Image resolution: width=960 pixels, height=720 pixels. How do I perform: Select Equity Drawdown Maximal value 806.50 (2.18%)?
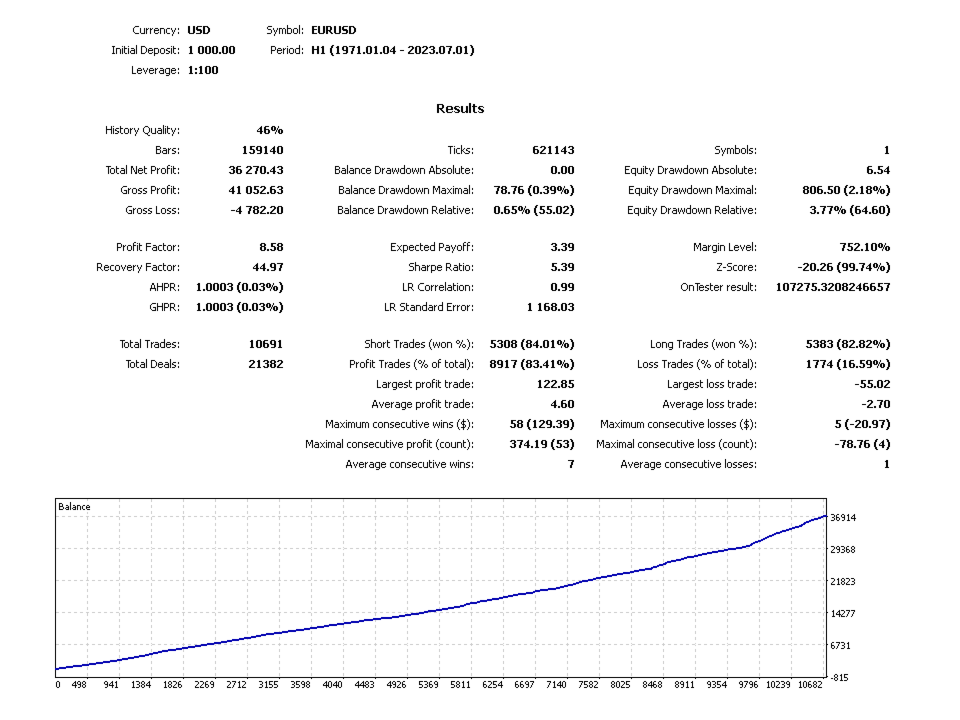(x=846, y=190)
